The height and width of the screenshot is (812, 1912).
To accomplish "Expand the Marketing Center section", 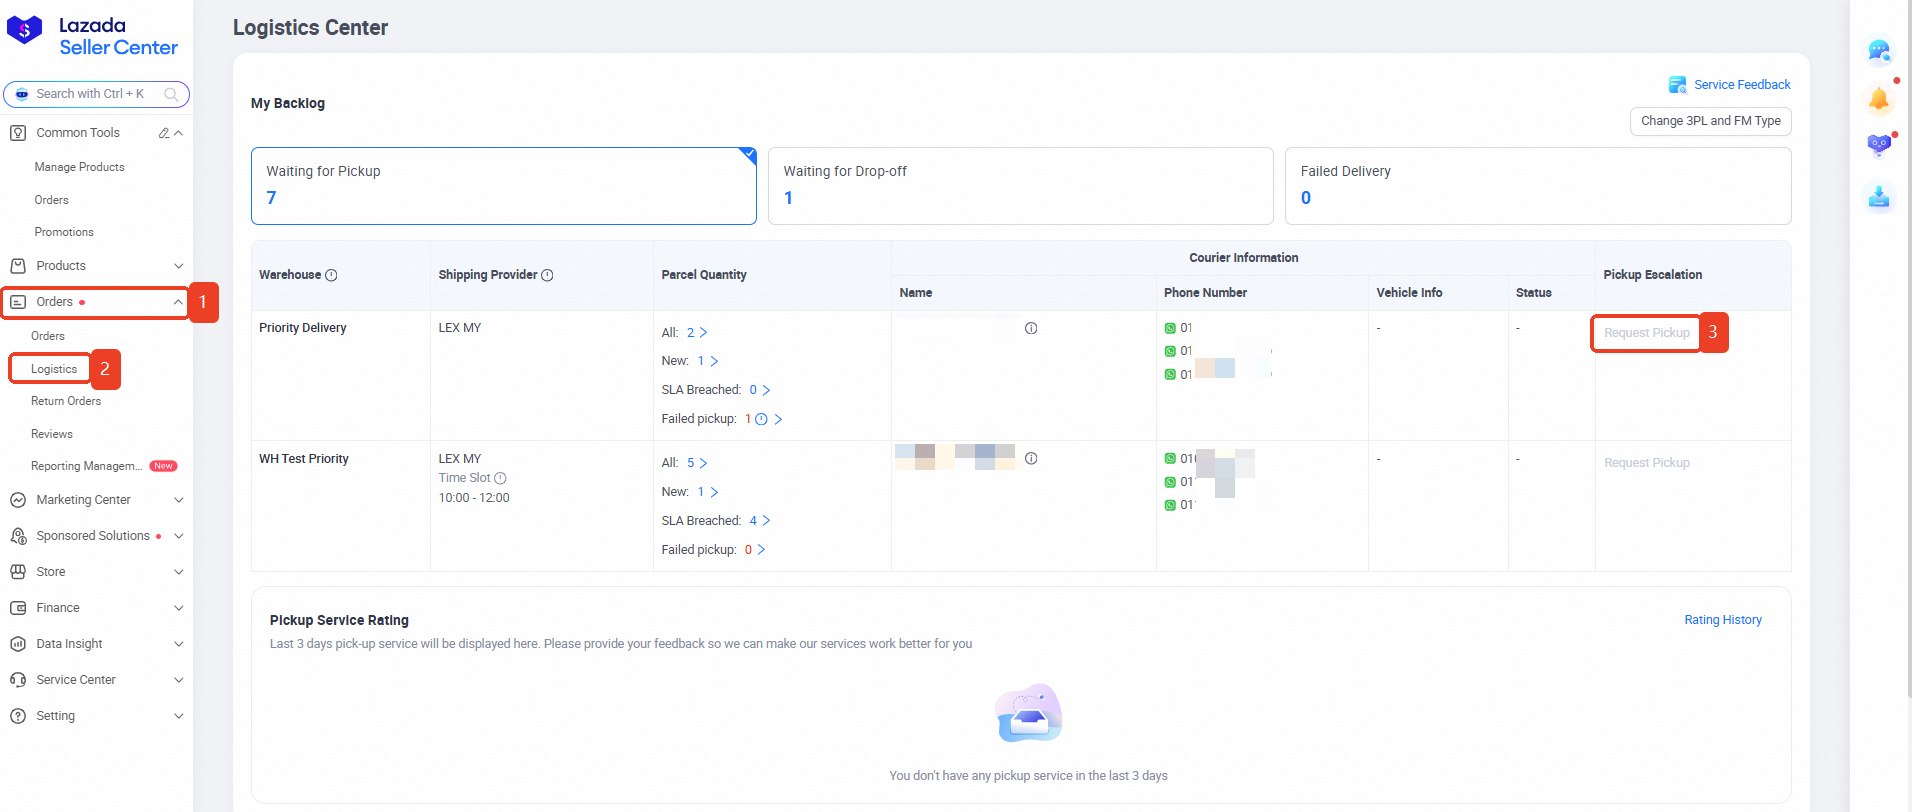I will (x=96, y=500).
